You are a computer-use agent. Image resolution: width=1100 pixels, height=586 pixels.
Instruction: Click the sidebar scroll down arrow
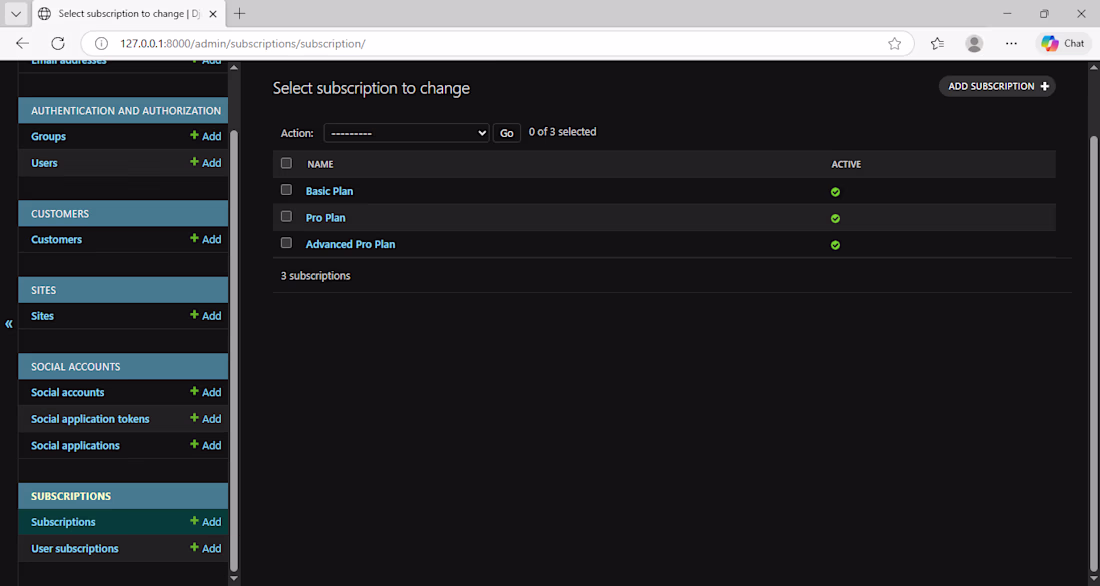tap(234, 579)
